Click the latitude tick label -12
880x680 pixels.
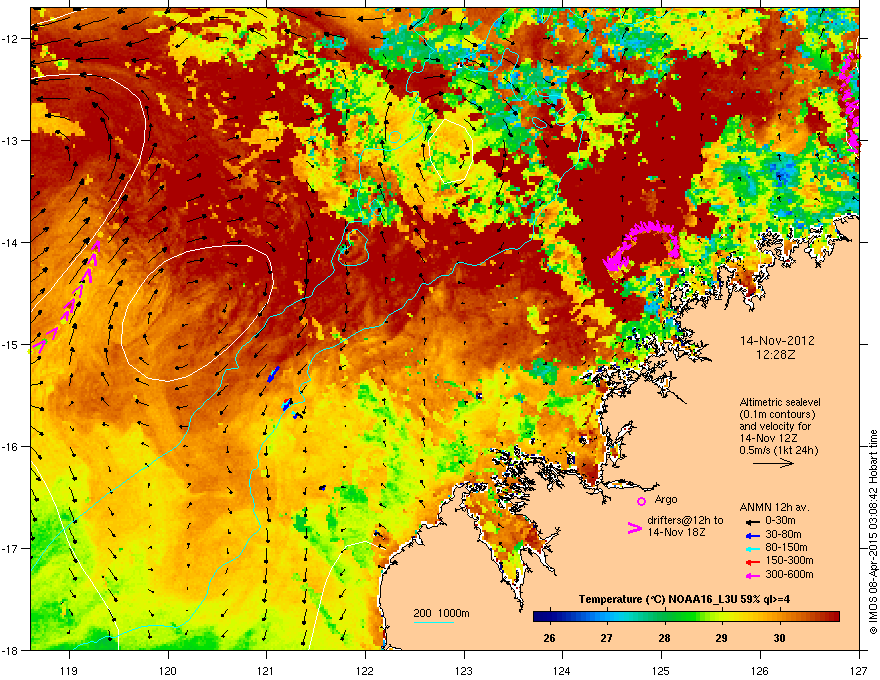click(x=10, y=39)
